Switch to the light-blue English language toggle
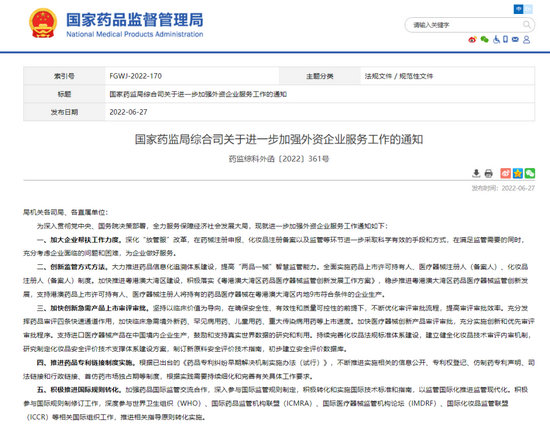550x424 pixels. (528, 9)
